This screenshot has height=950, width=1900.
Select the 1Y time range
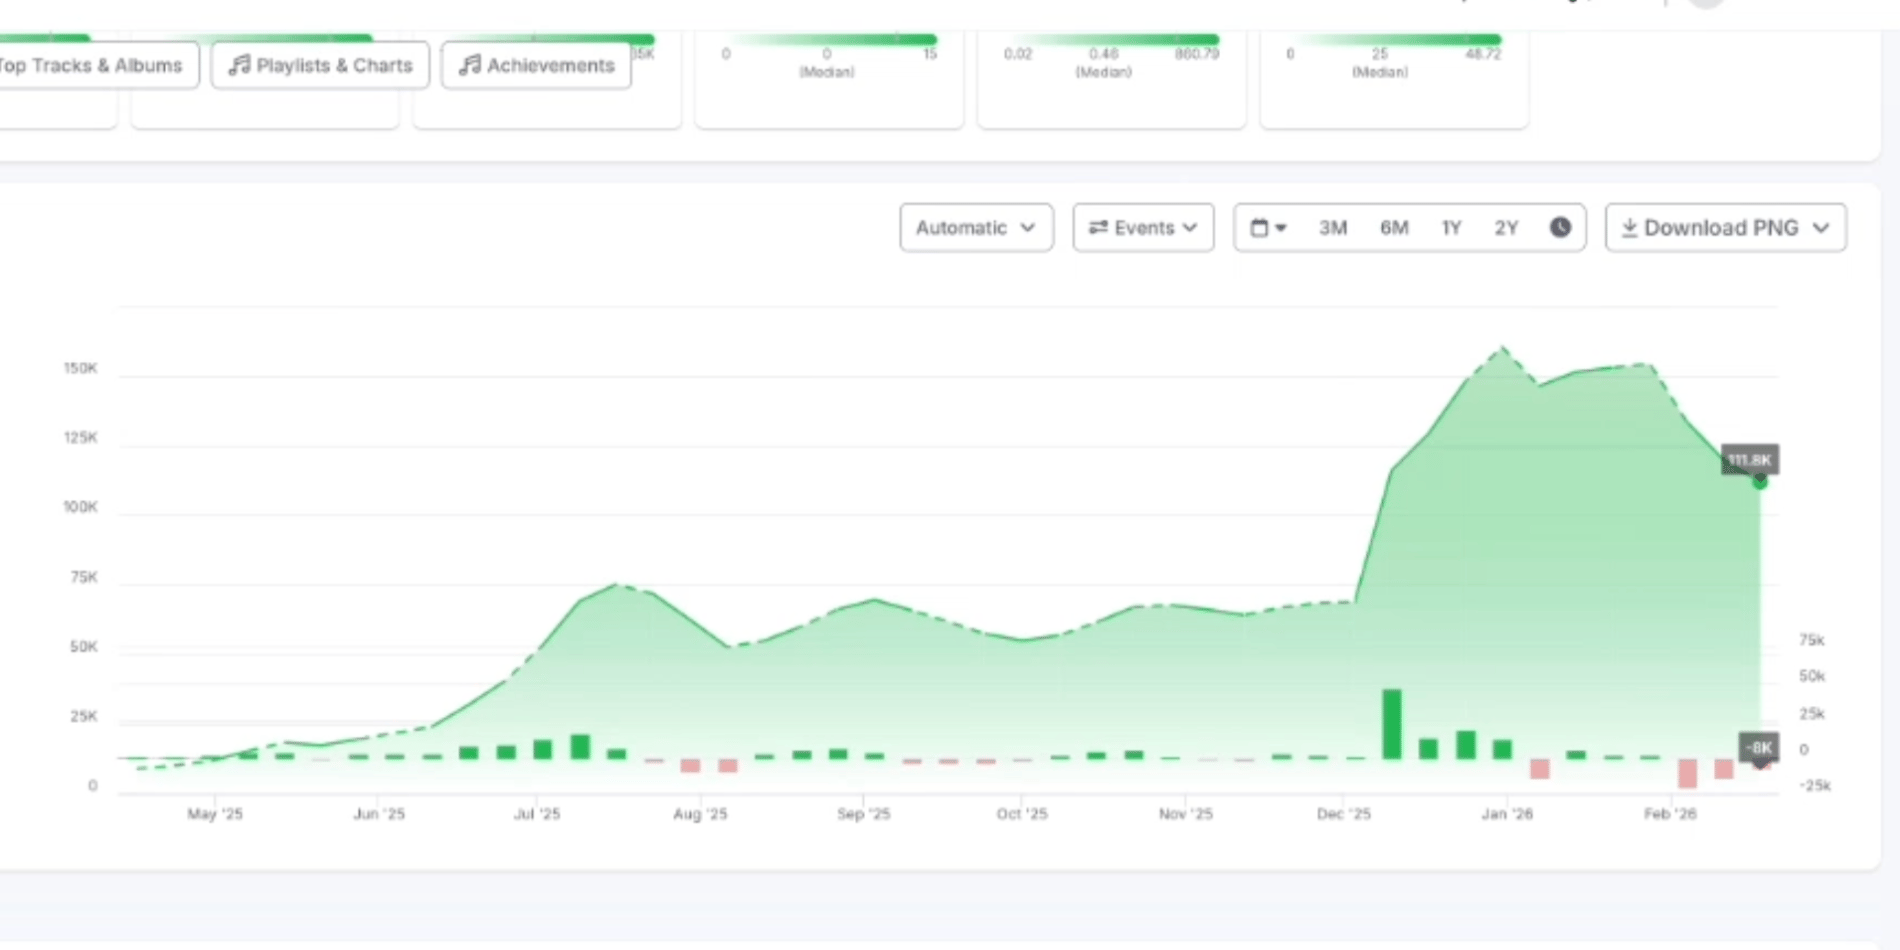[1451, 228]
